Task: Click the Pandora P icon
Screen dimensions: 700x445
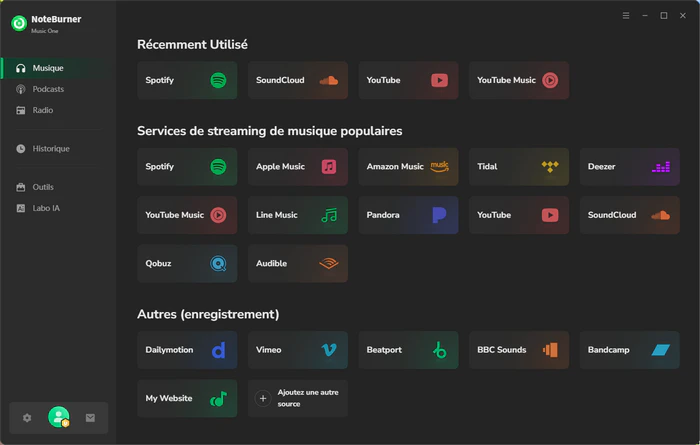Action: [439, 215]
